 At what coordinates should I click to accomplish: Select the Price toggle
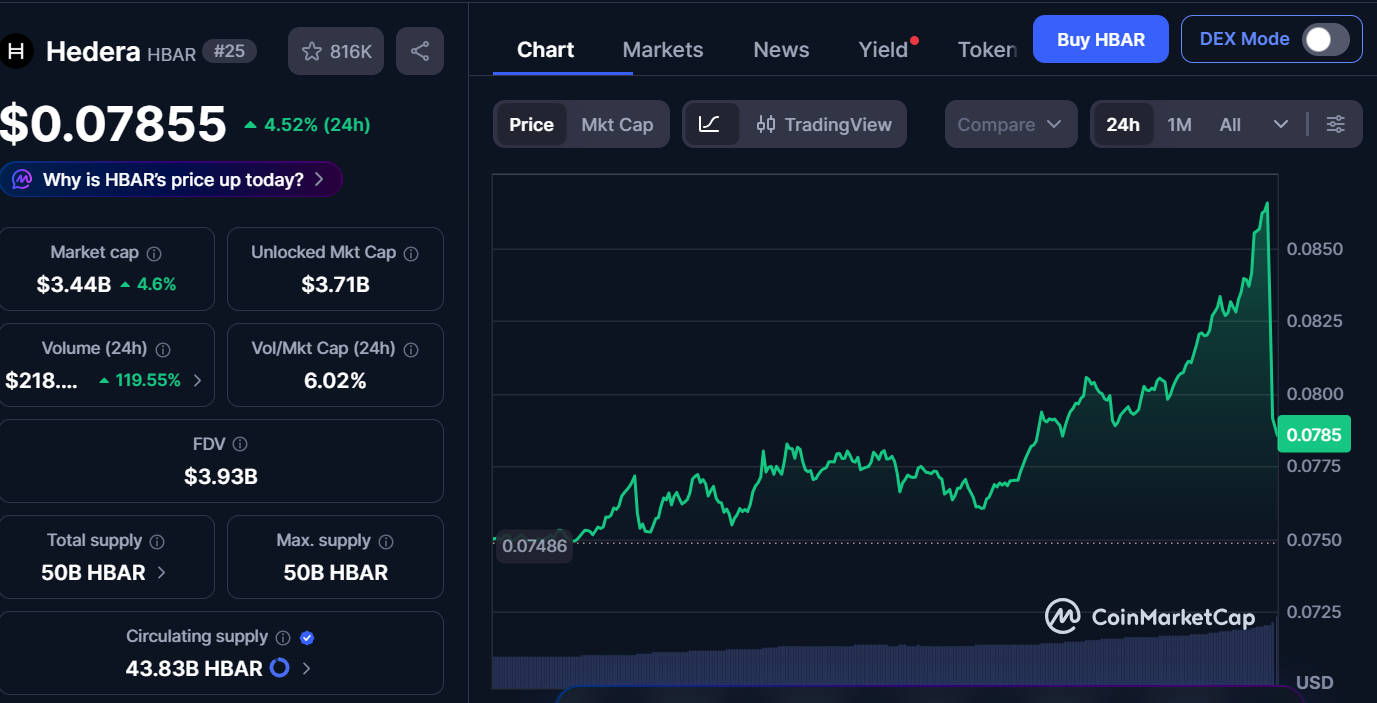pos(531,124)
